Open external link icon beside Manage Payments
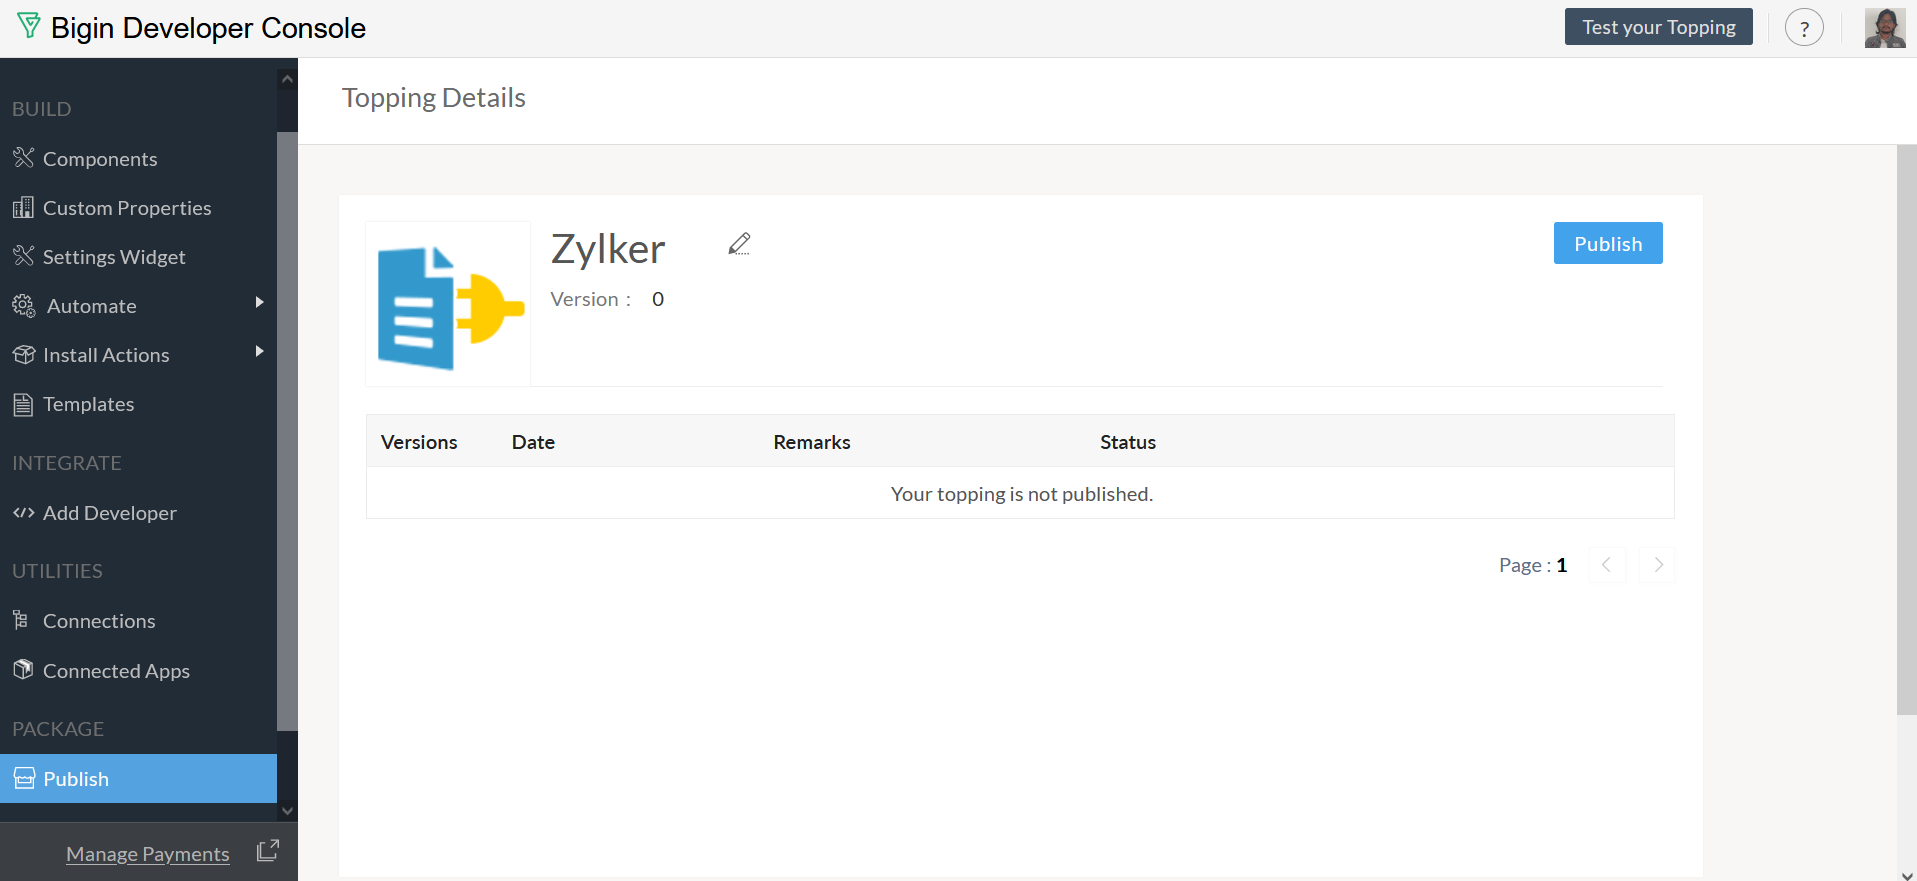The height and width of the screenshot is (881, 1917). [267, 851]
